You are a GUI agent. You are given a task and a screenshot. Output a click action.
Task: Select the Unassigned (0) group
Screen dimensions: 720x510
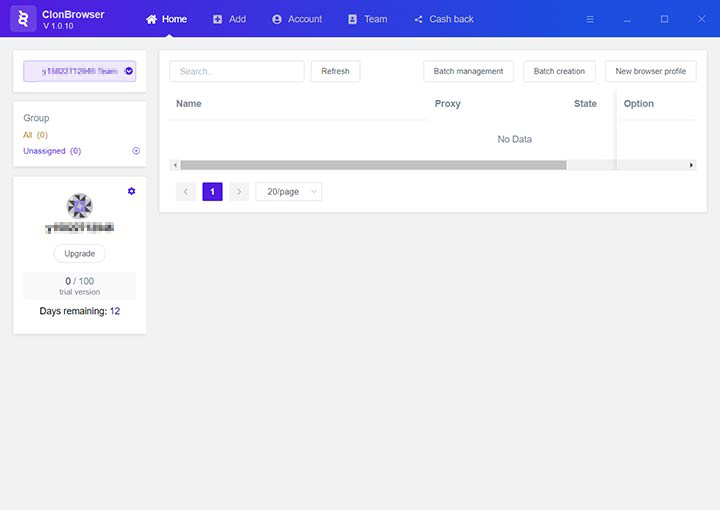click(52, 151)
